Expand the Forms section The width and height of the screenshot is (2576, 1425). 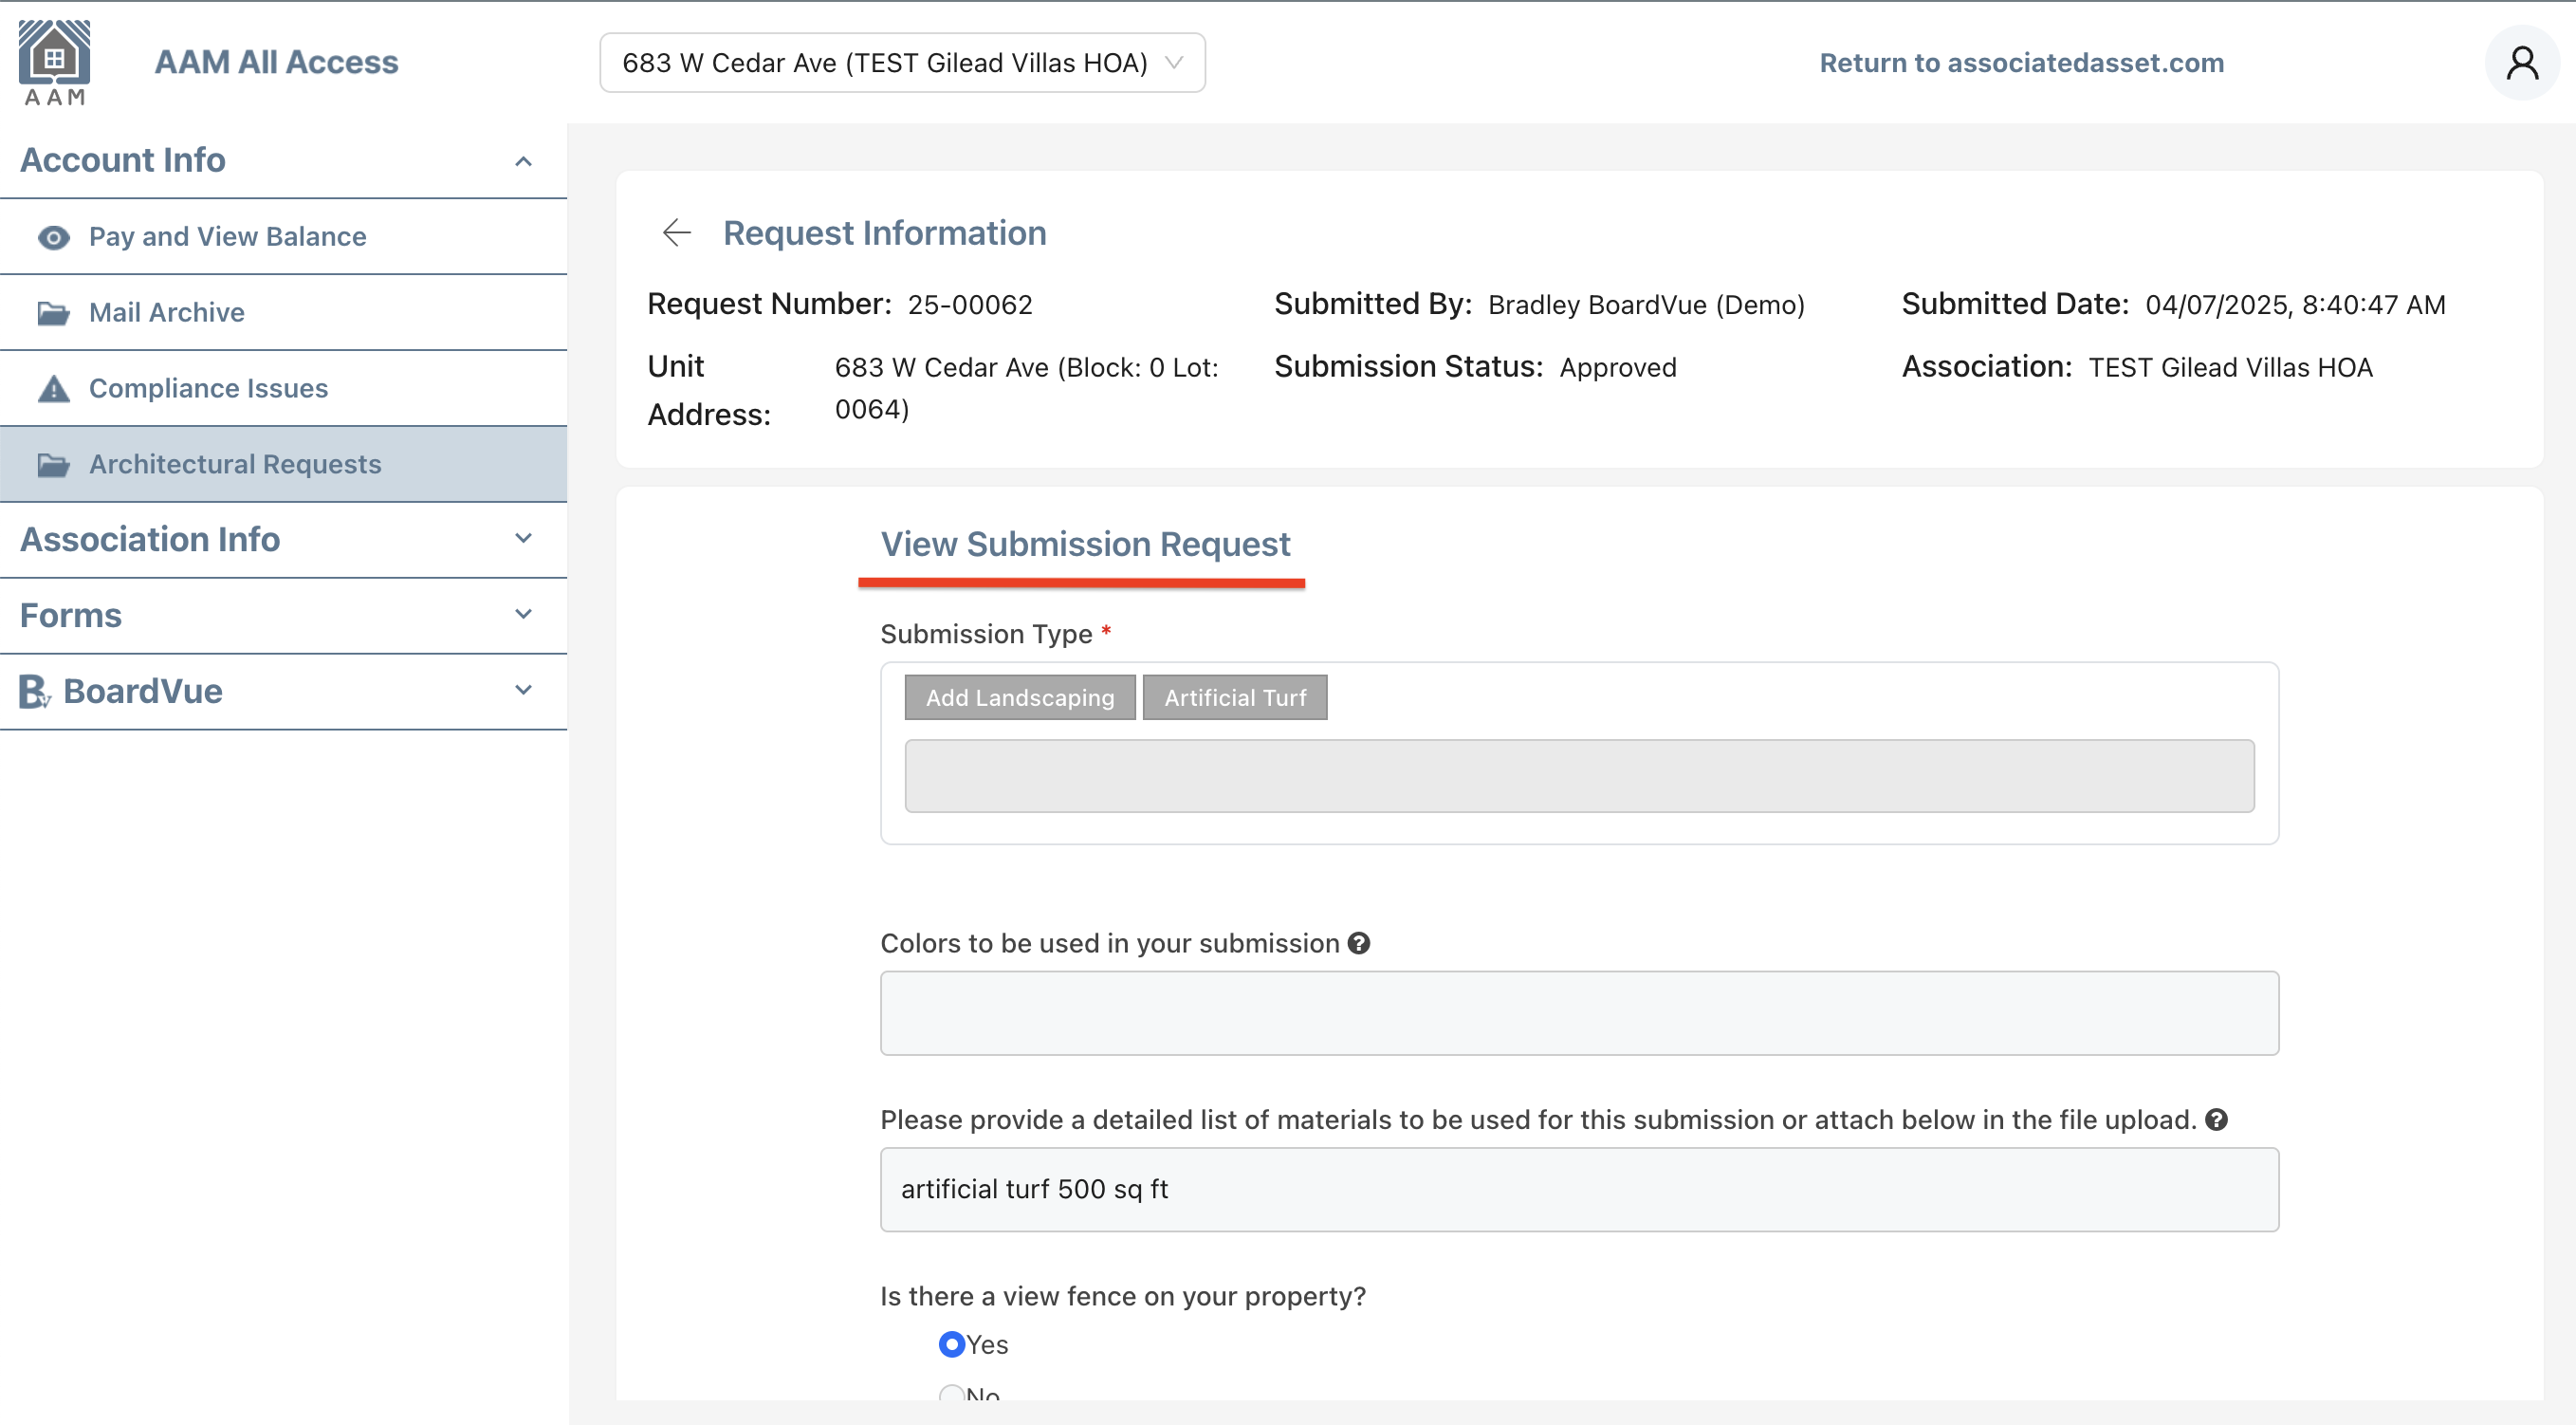[523, 615]
